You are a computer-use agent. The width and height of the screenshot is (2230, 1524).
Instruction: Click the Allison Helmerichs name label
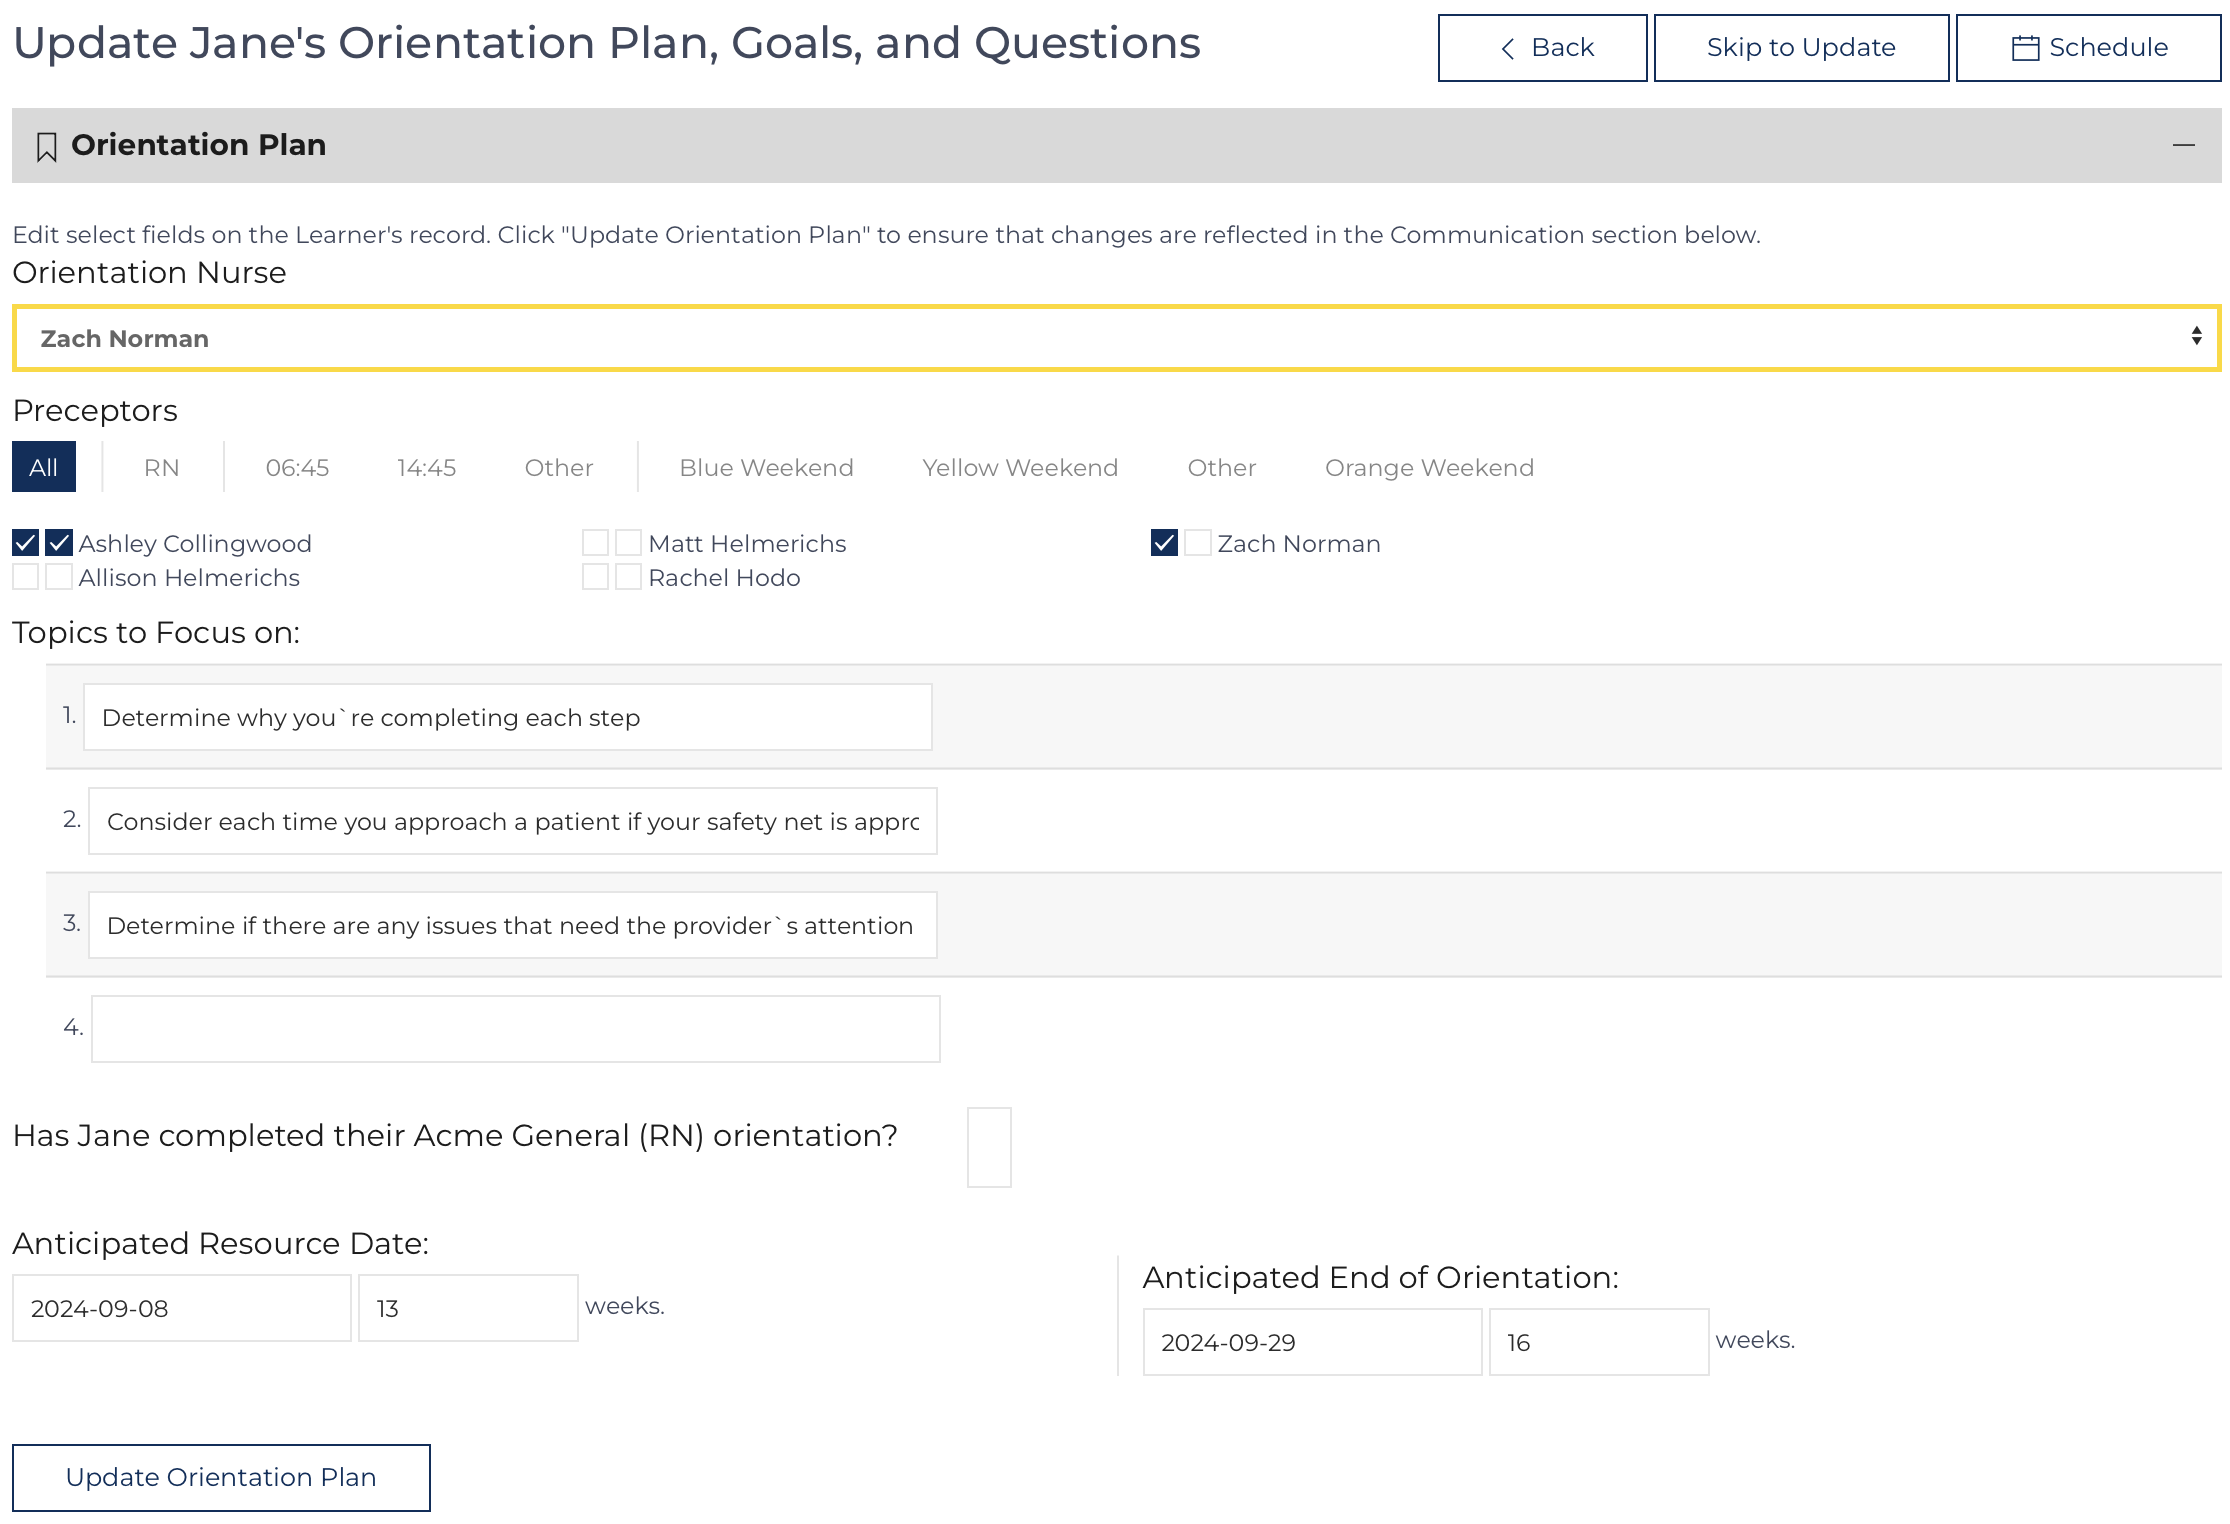(190, 578)
